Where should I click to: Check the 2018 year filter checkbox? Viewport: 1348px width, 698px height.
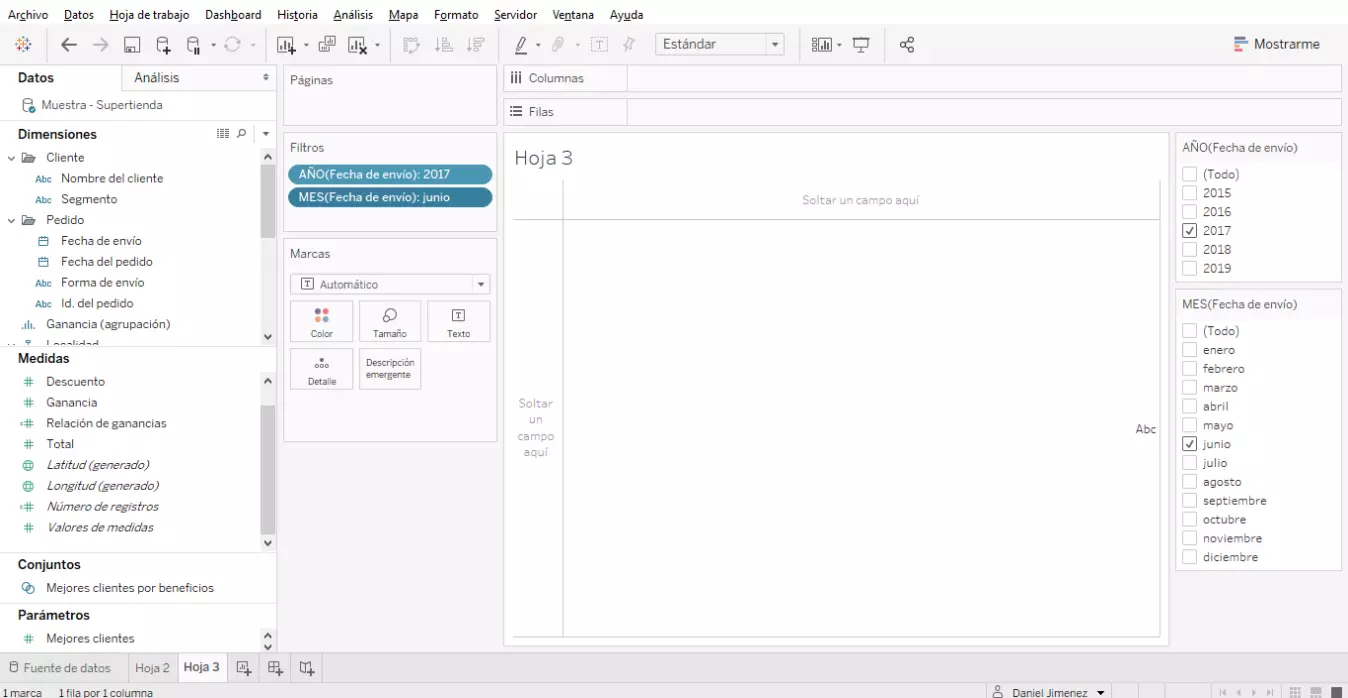point(1190,249)
